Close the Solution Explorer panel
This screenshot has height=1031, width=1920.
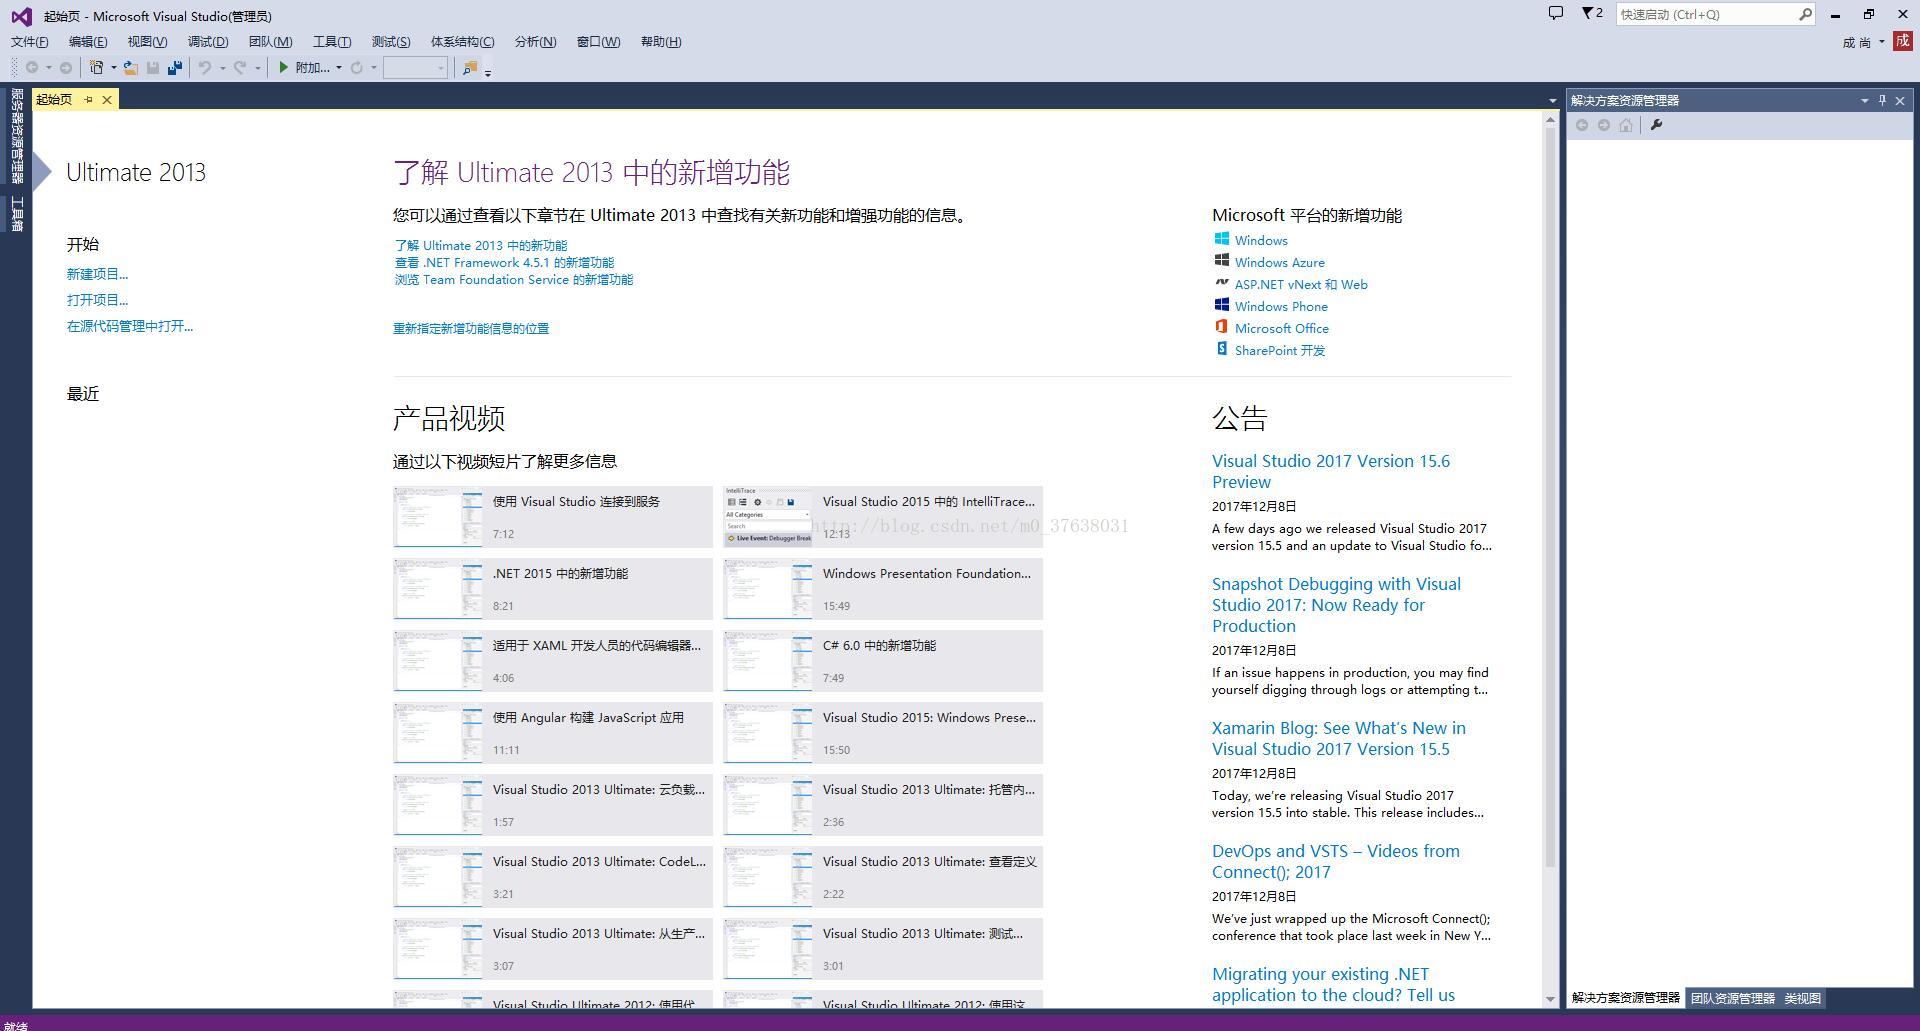coord(1900,100)
